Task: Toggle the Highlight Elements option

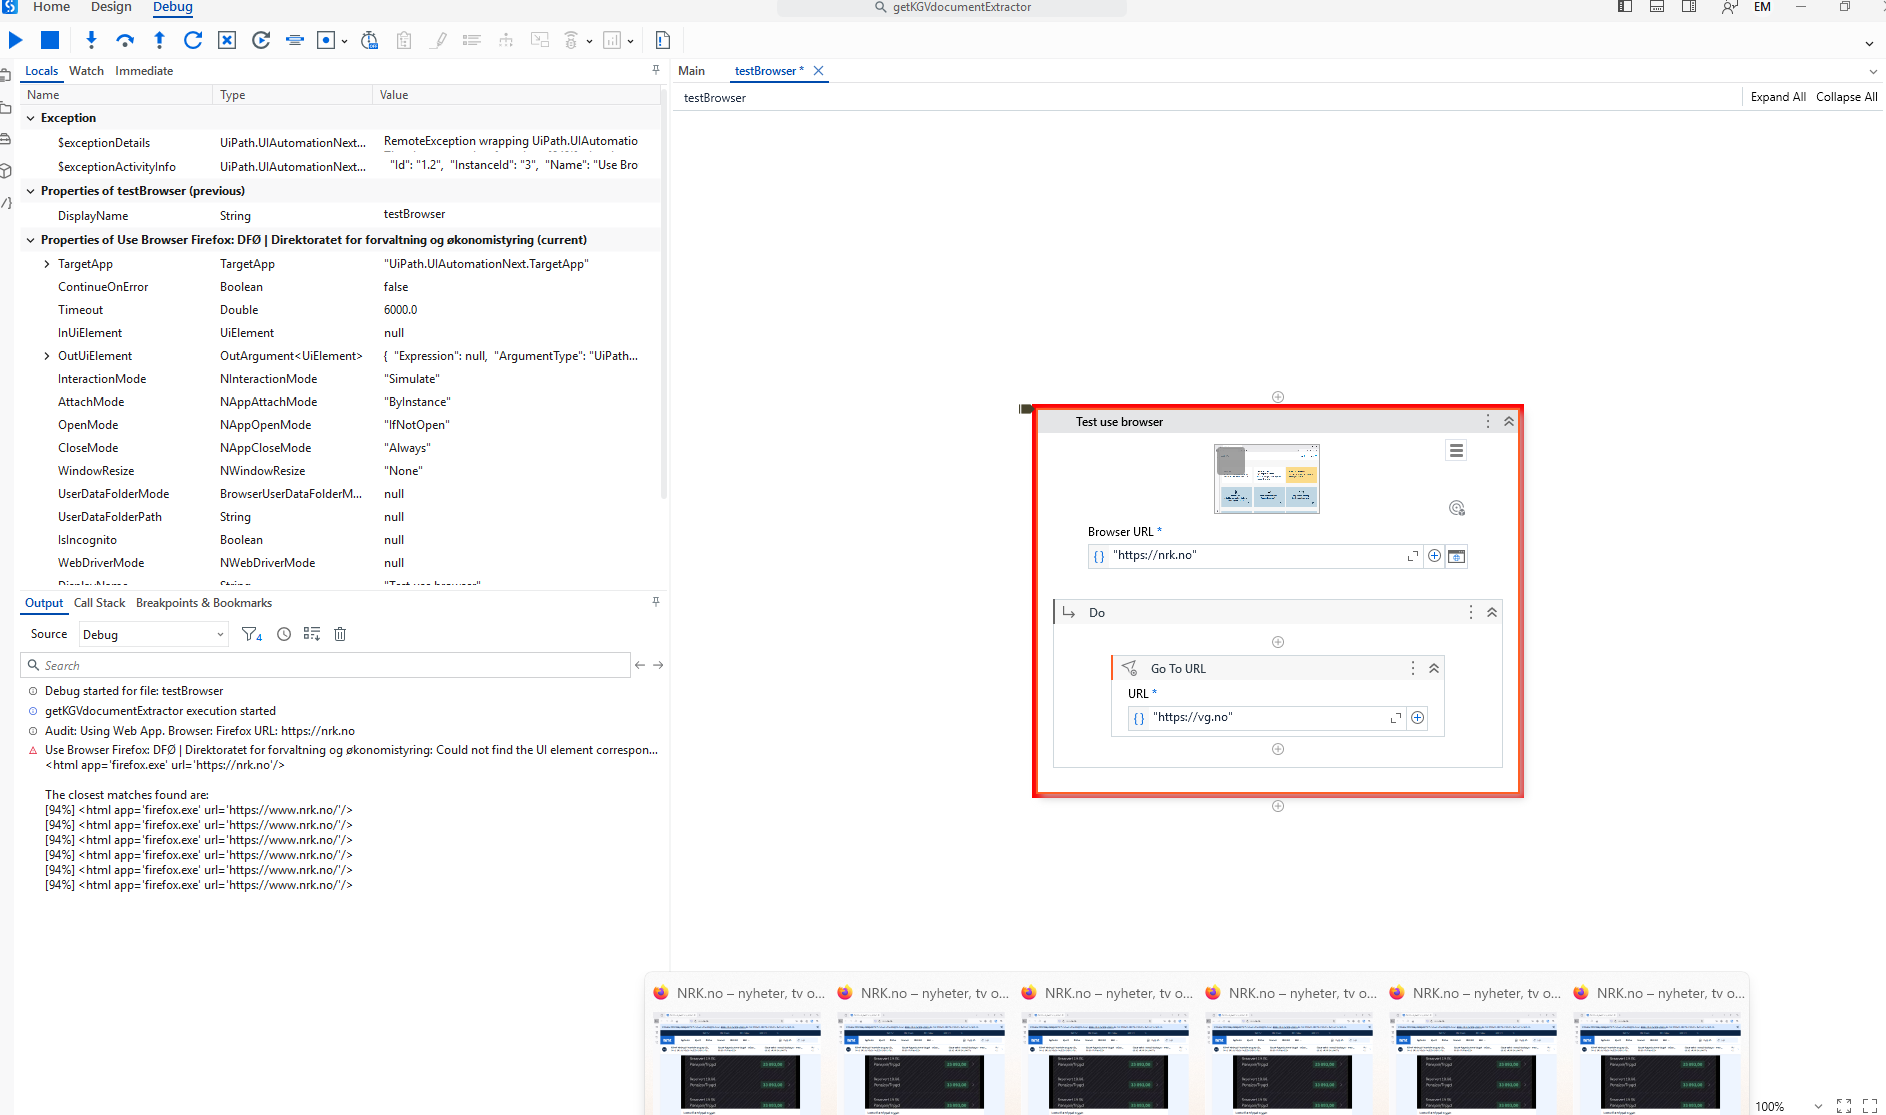Action: click(x=438, y=40)
